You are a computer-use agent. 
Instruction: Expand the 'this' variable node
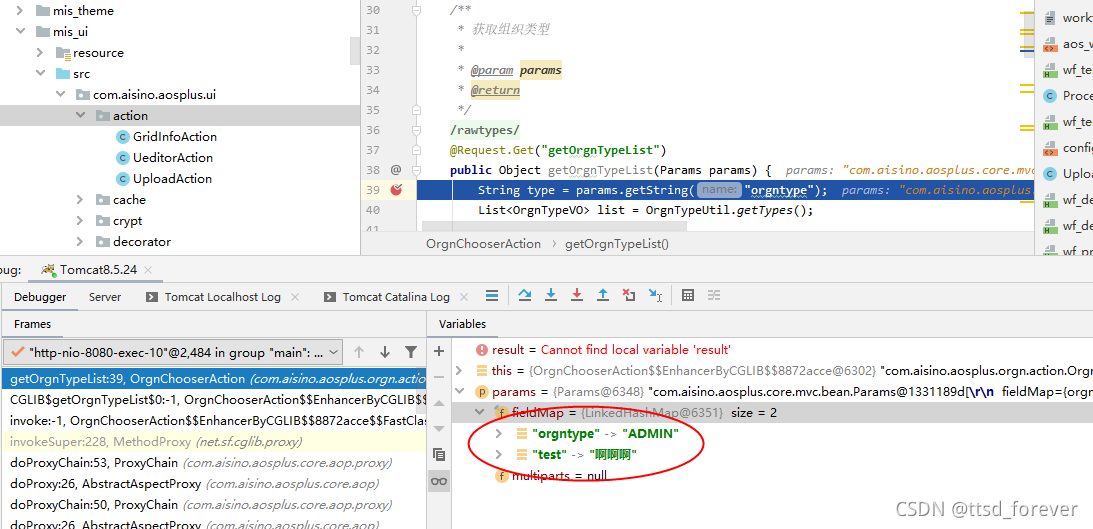click(x=459, y=370)
